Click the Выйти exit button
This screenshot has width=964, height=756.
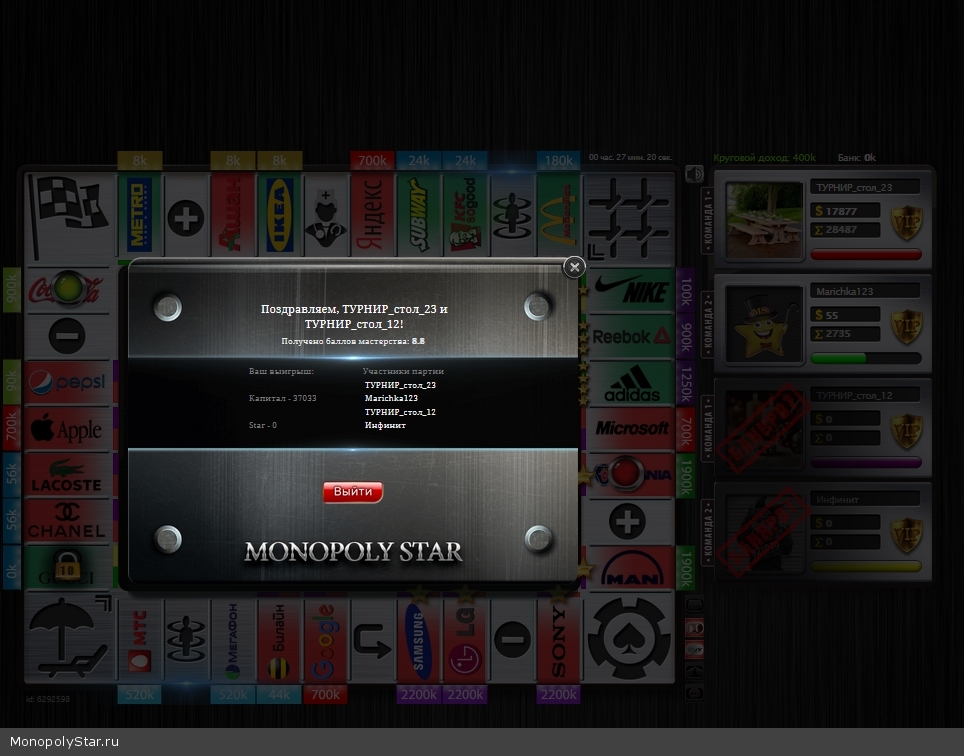pyautogui.click(x=353, y=492)
